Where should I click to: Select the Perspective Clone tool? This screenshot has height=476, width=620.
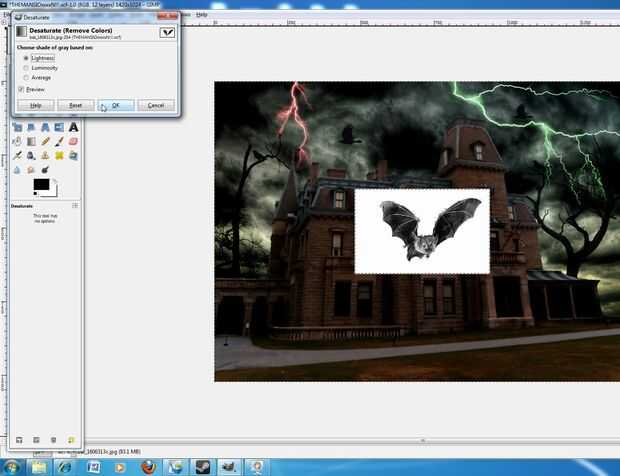click(x=73, y=155)
